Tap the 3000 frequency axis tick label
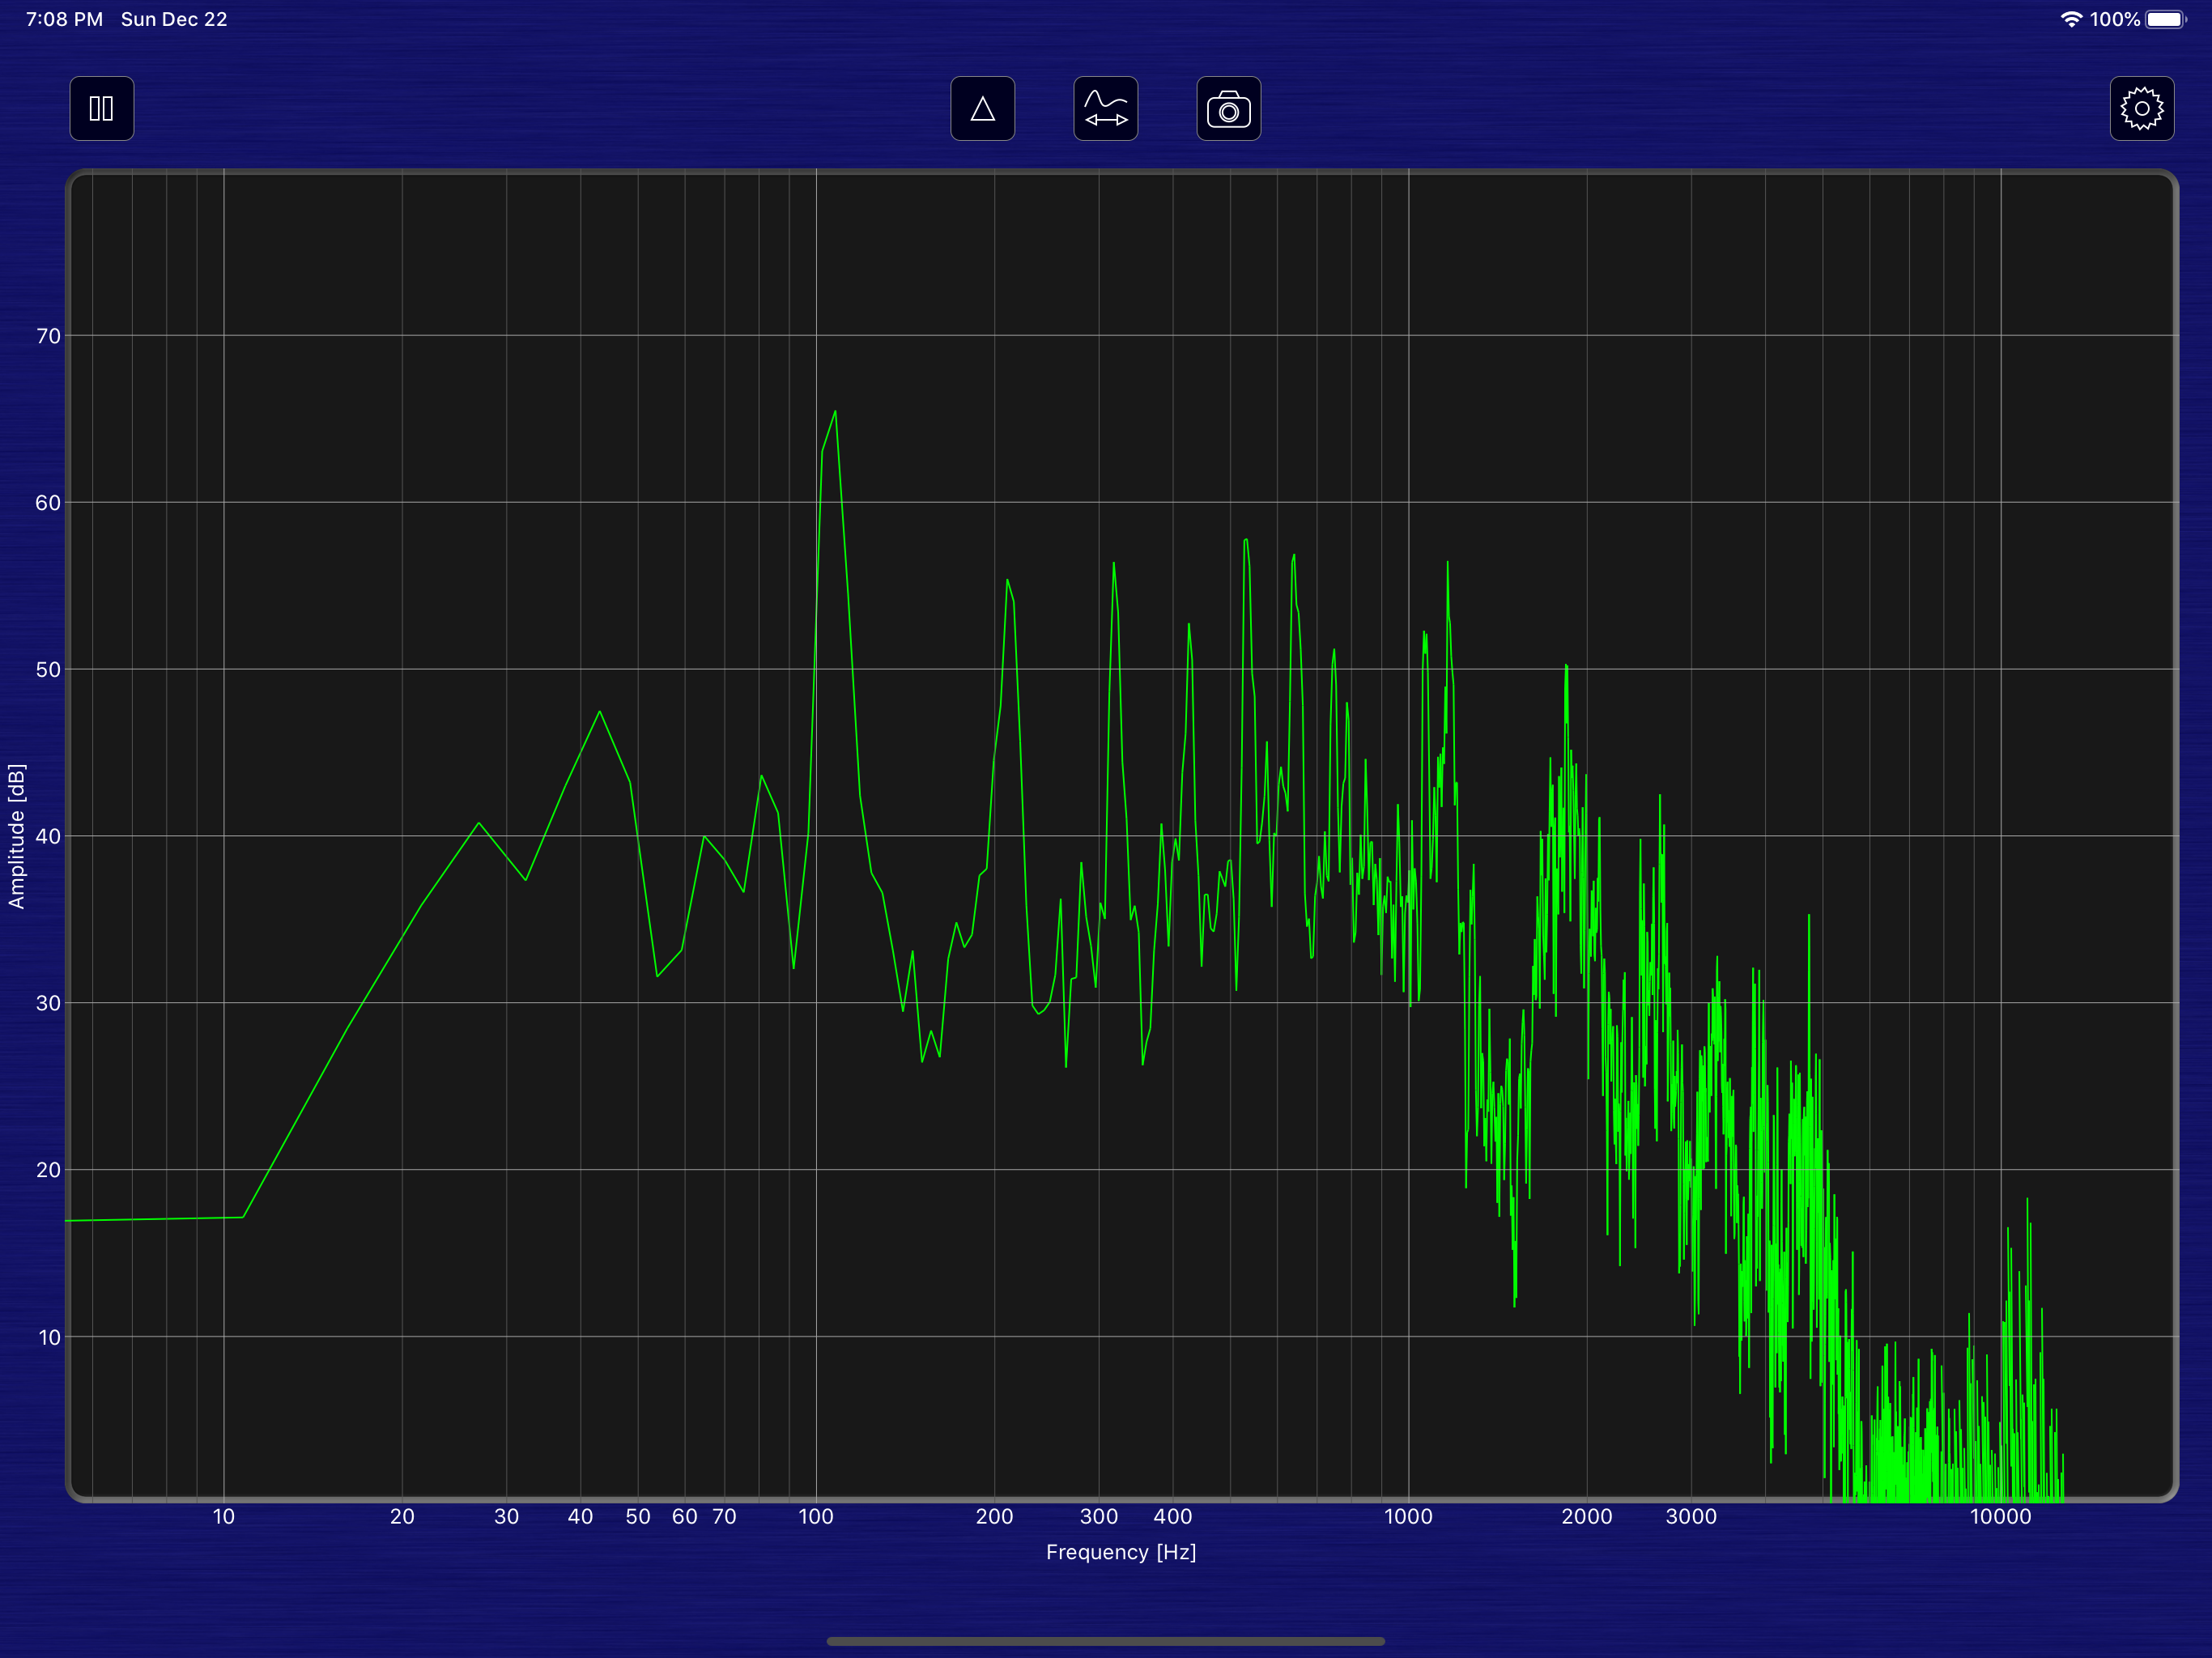Screen dimensions: 2212x1658 [x=1691, y=1516]
